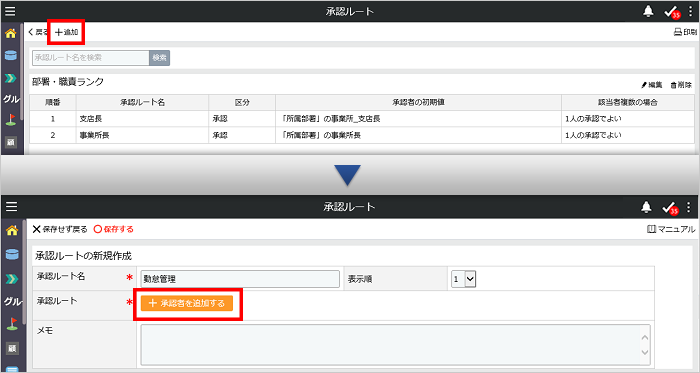Click 編集 edit for 部署・職責ランク
700x373 pixels.
coord(652,85)
